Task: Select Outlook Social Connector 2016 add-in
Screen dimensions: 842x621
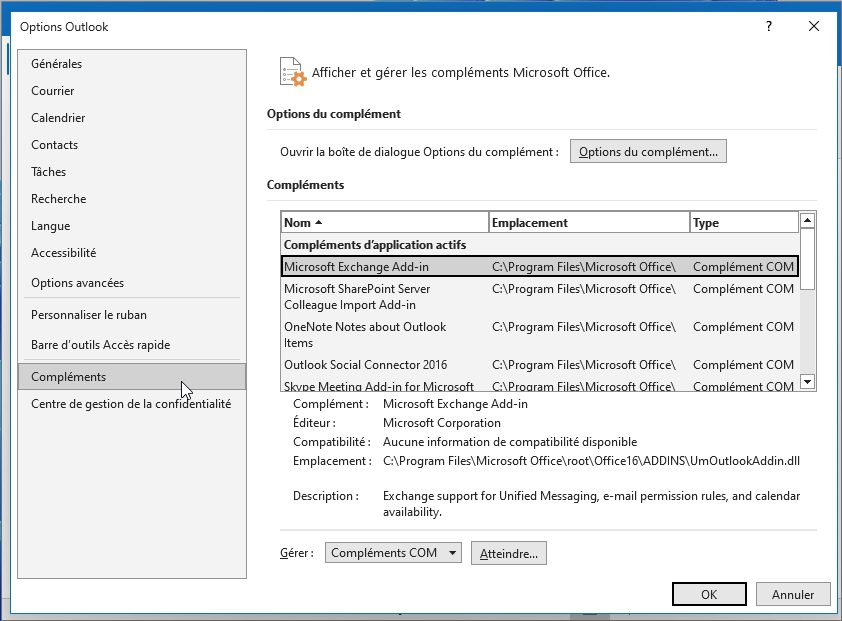Action: [x=366, y=365]
